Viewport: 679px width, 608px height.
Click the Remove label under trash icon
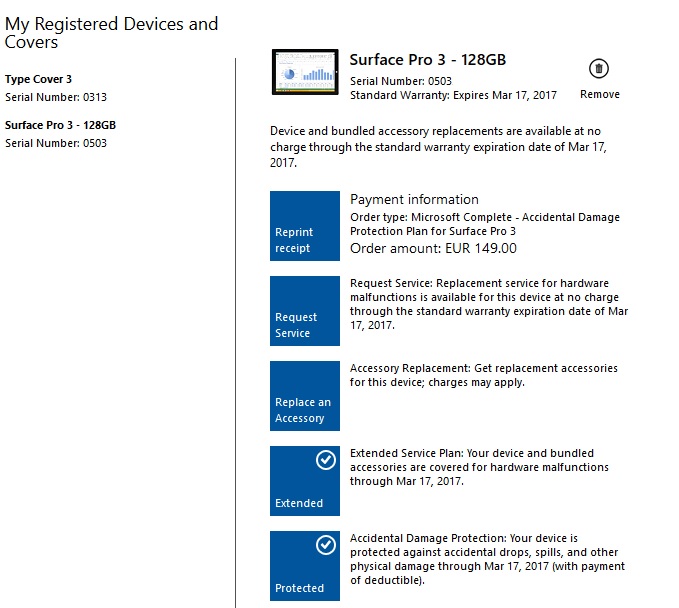pos(600,94)
